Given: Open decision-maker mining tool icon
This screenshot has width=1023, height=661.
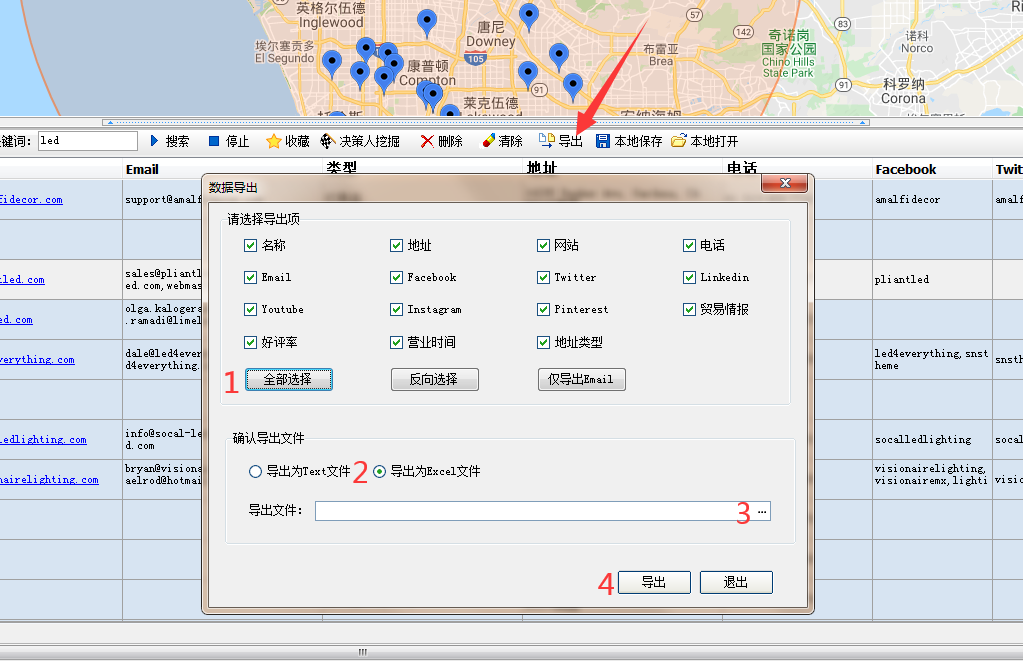Looking at the screenshot, I should click(327, 142).
